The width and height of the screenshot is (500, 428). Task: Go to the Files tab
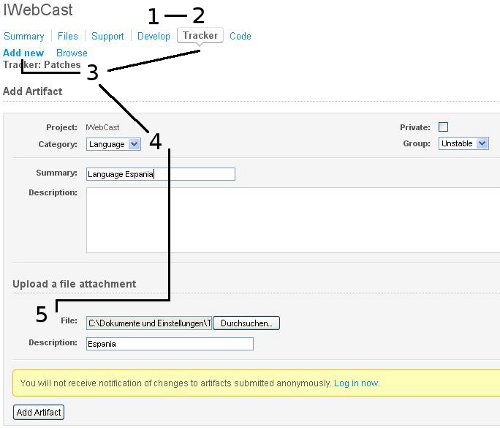tap(68, 36)
